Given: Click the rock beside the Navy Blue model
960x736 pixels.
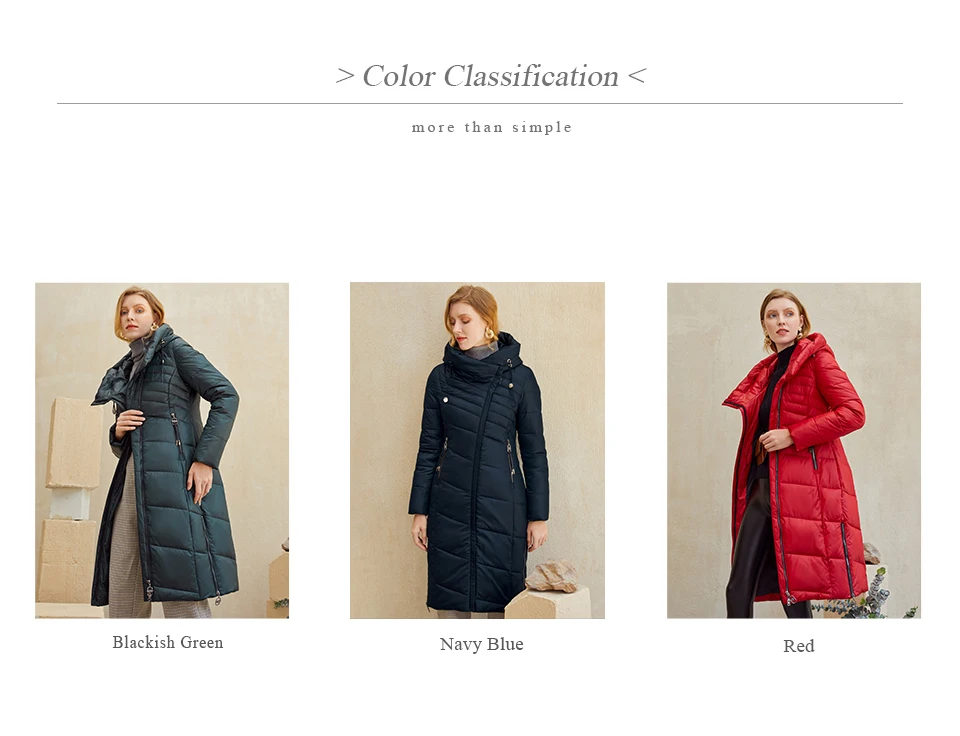Looking at the screenshot, I should click(552, 577).
